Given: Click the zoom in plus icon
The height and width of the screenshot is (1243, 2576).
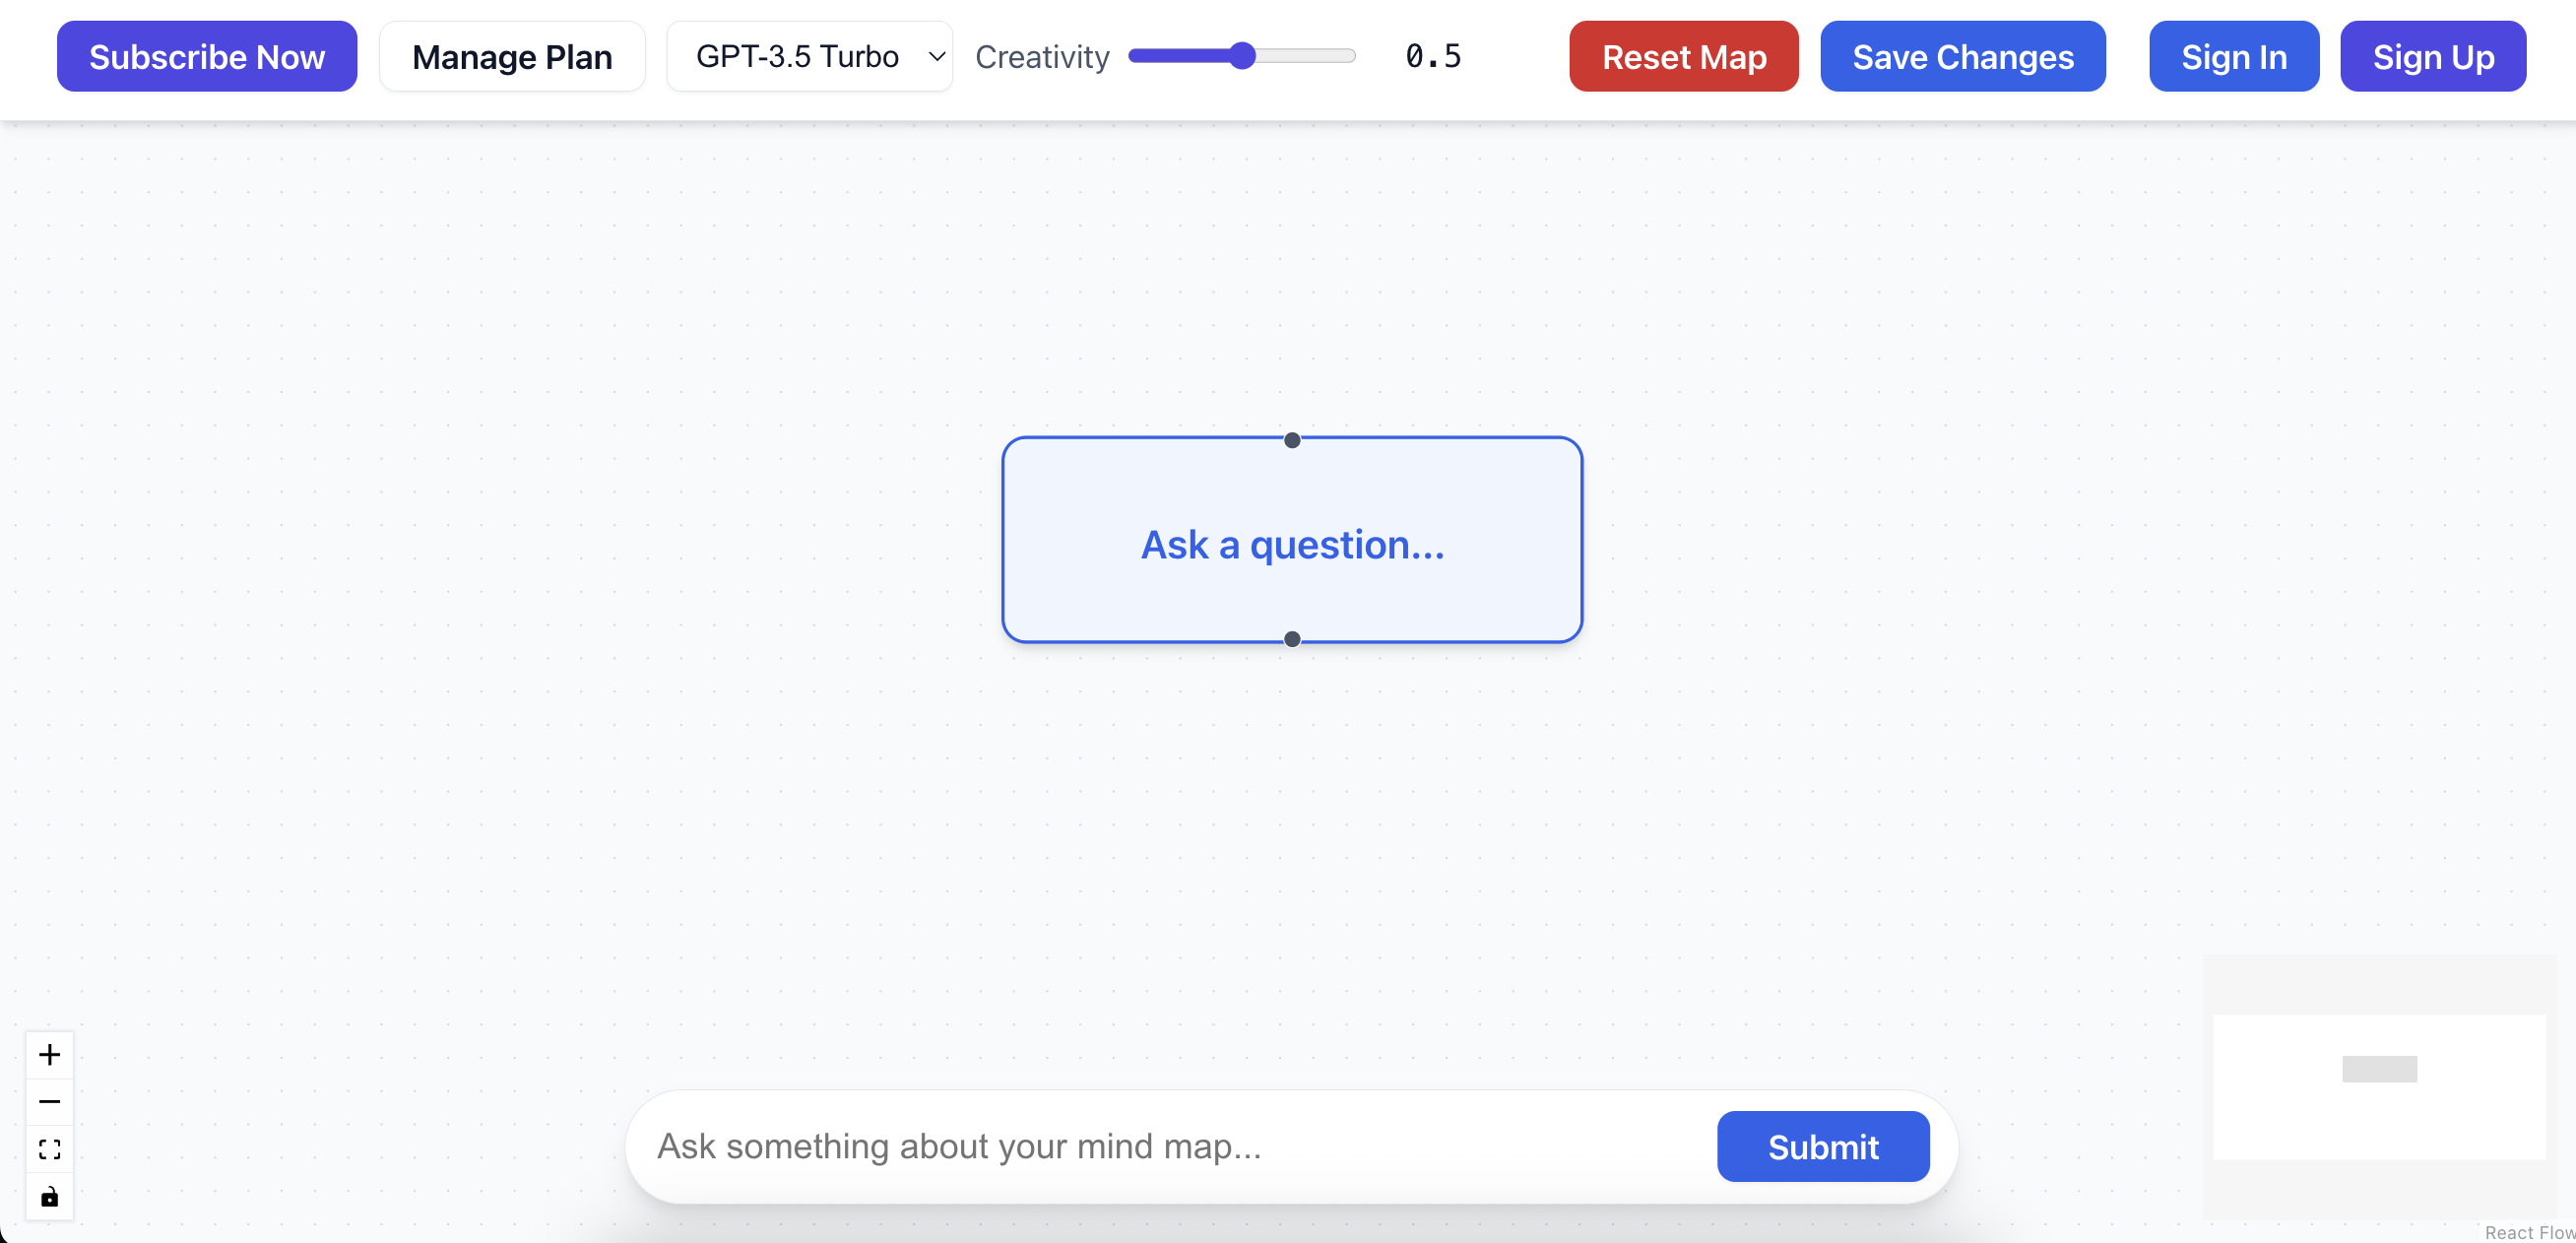Looking at the screenshot, I should [49, 1055].
